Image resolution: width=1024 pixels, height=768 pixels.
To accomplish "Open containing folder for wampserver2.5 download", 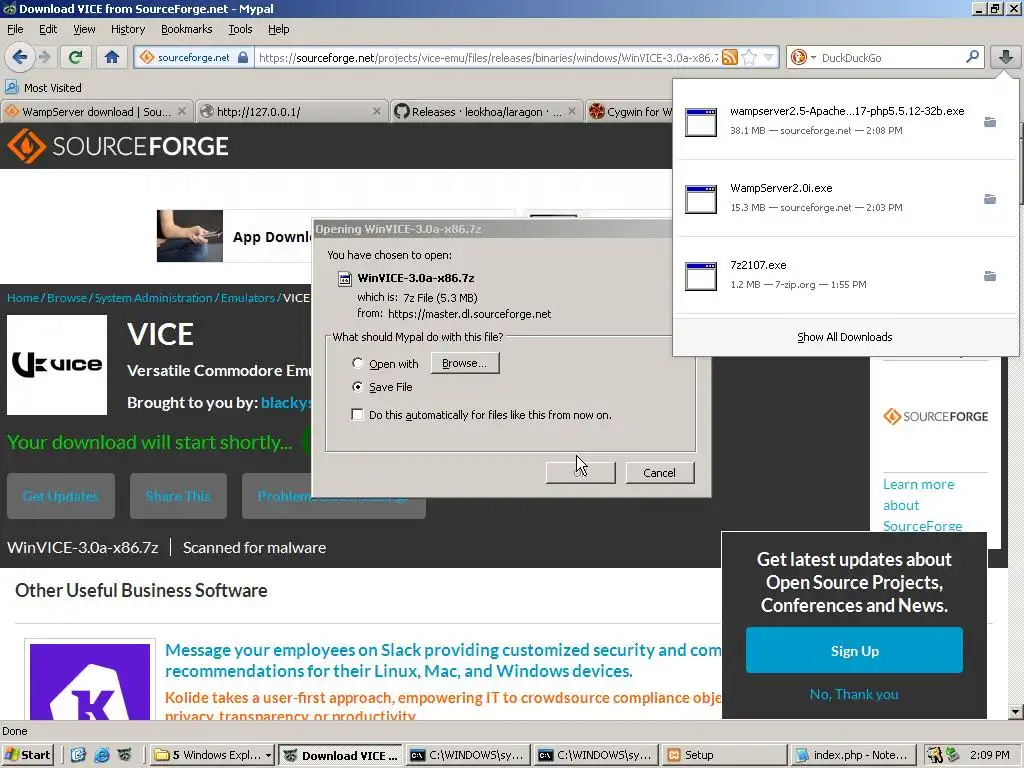I will coord(990,122).
